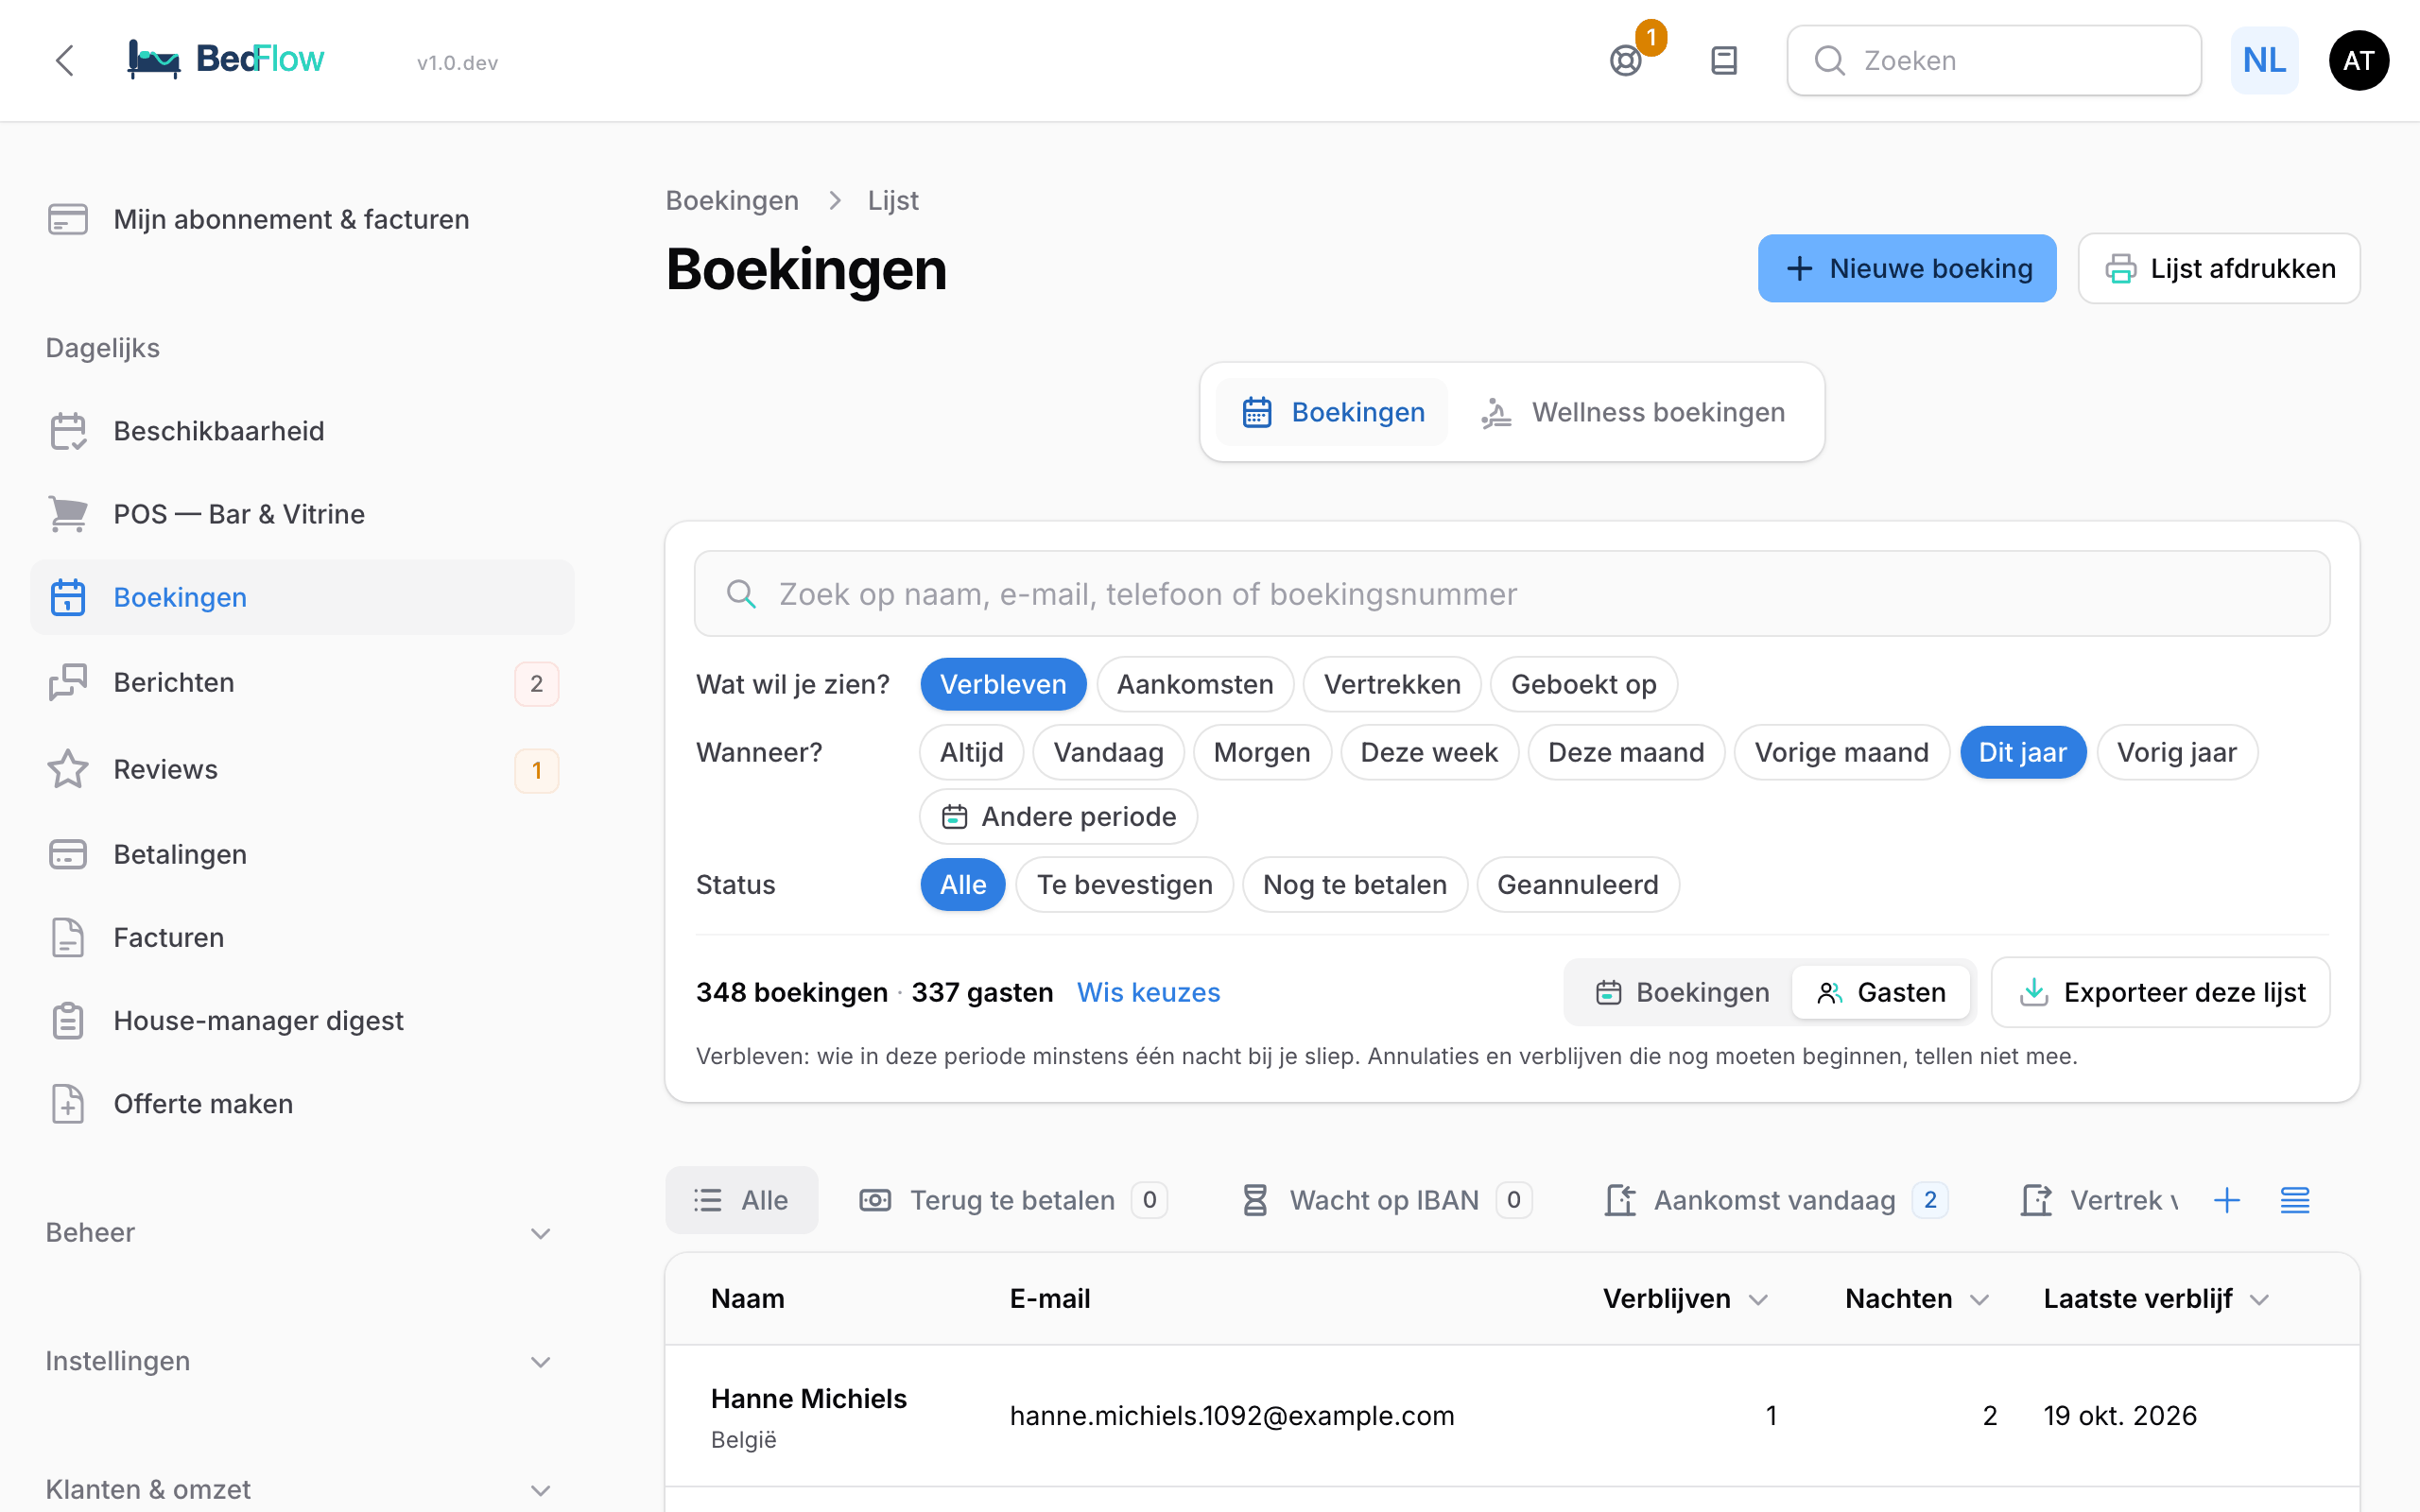
Task: Open Facturen in sidebar
Action: coord(302,937)
